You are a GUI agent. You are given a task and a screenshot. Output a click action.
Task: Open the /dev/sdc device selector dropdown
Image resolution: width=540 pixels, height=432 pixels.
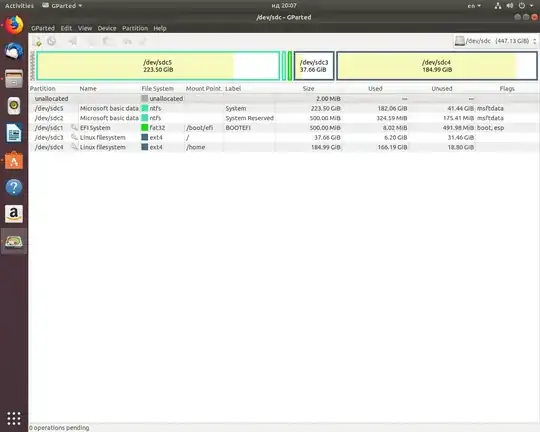[x=495, y=41]
